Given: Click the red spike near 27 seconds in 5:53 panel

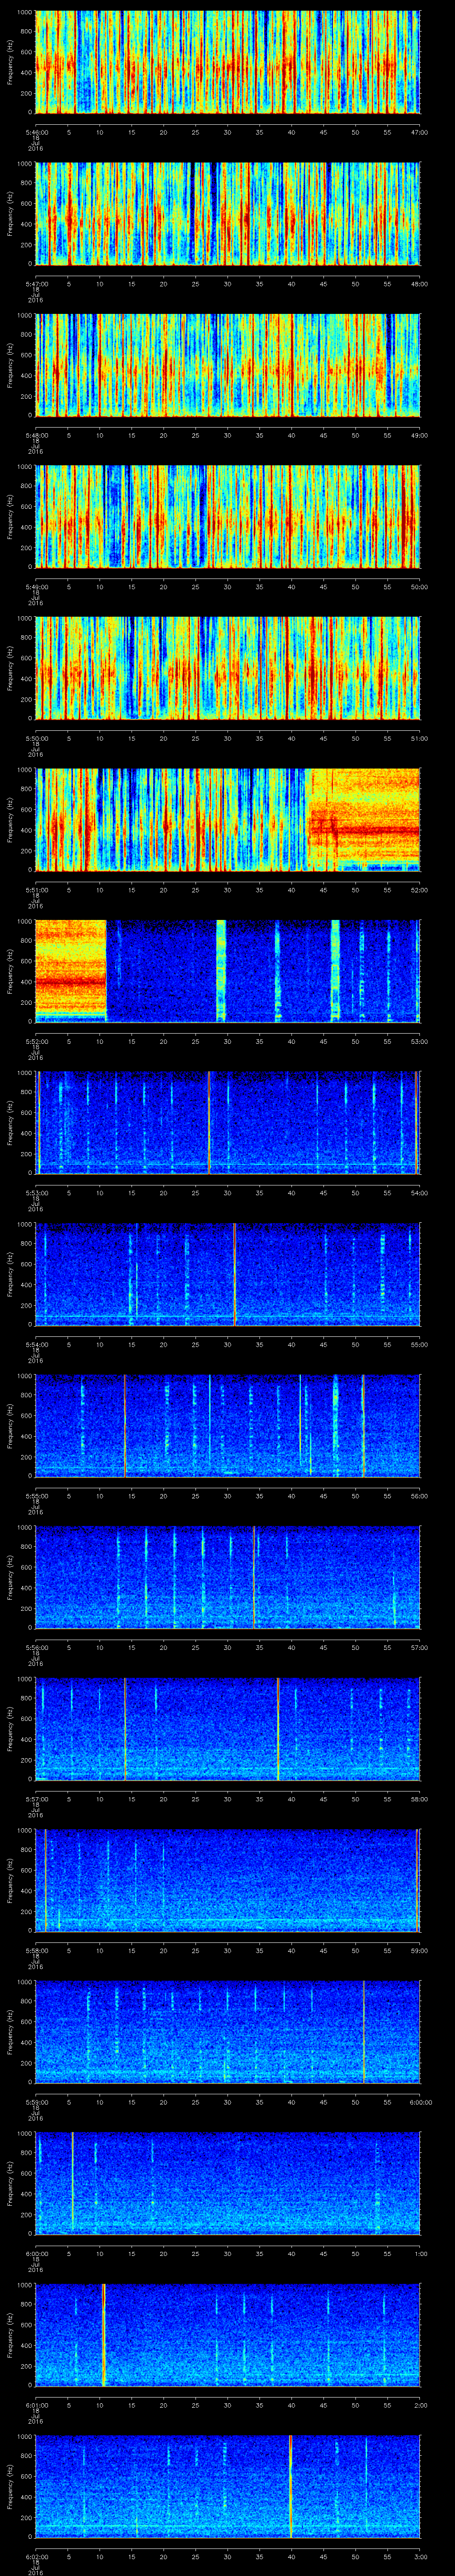Looking at the screenshot, I should 208,1123.
